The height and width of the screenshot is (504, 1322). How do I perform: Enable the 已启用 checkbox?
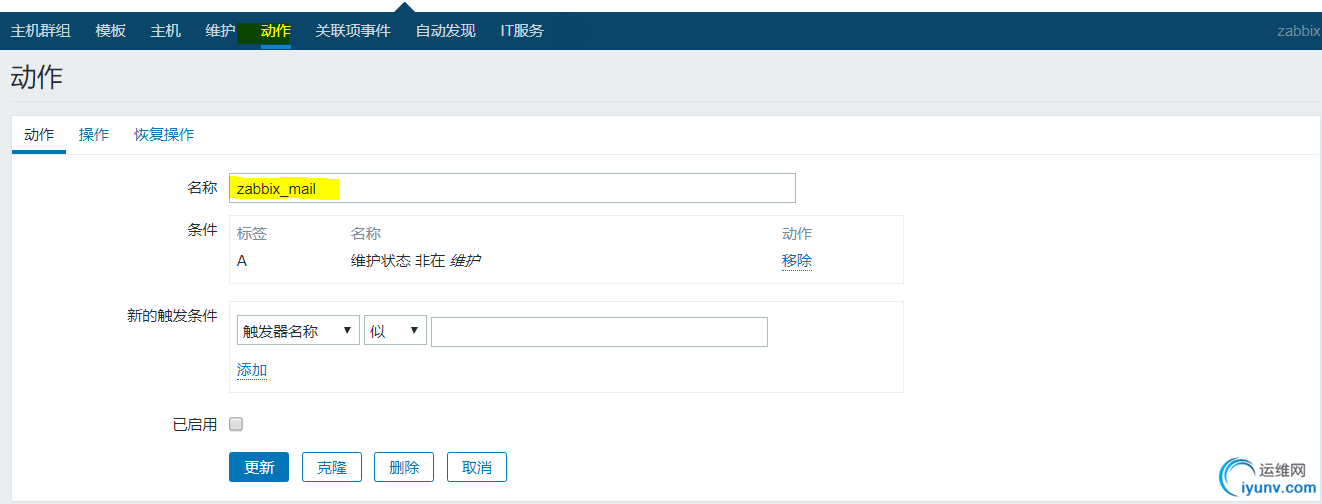coord(236,424)
